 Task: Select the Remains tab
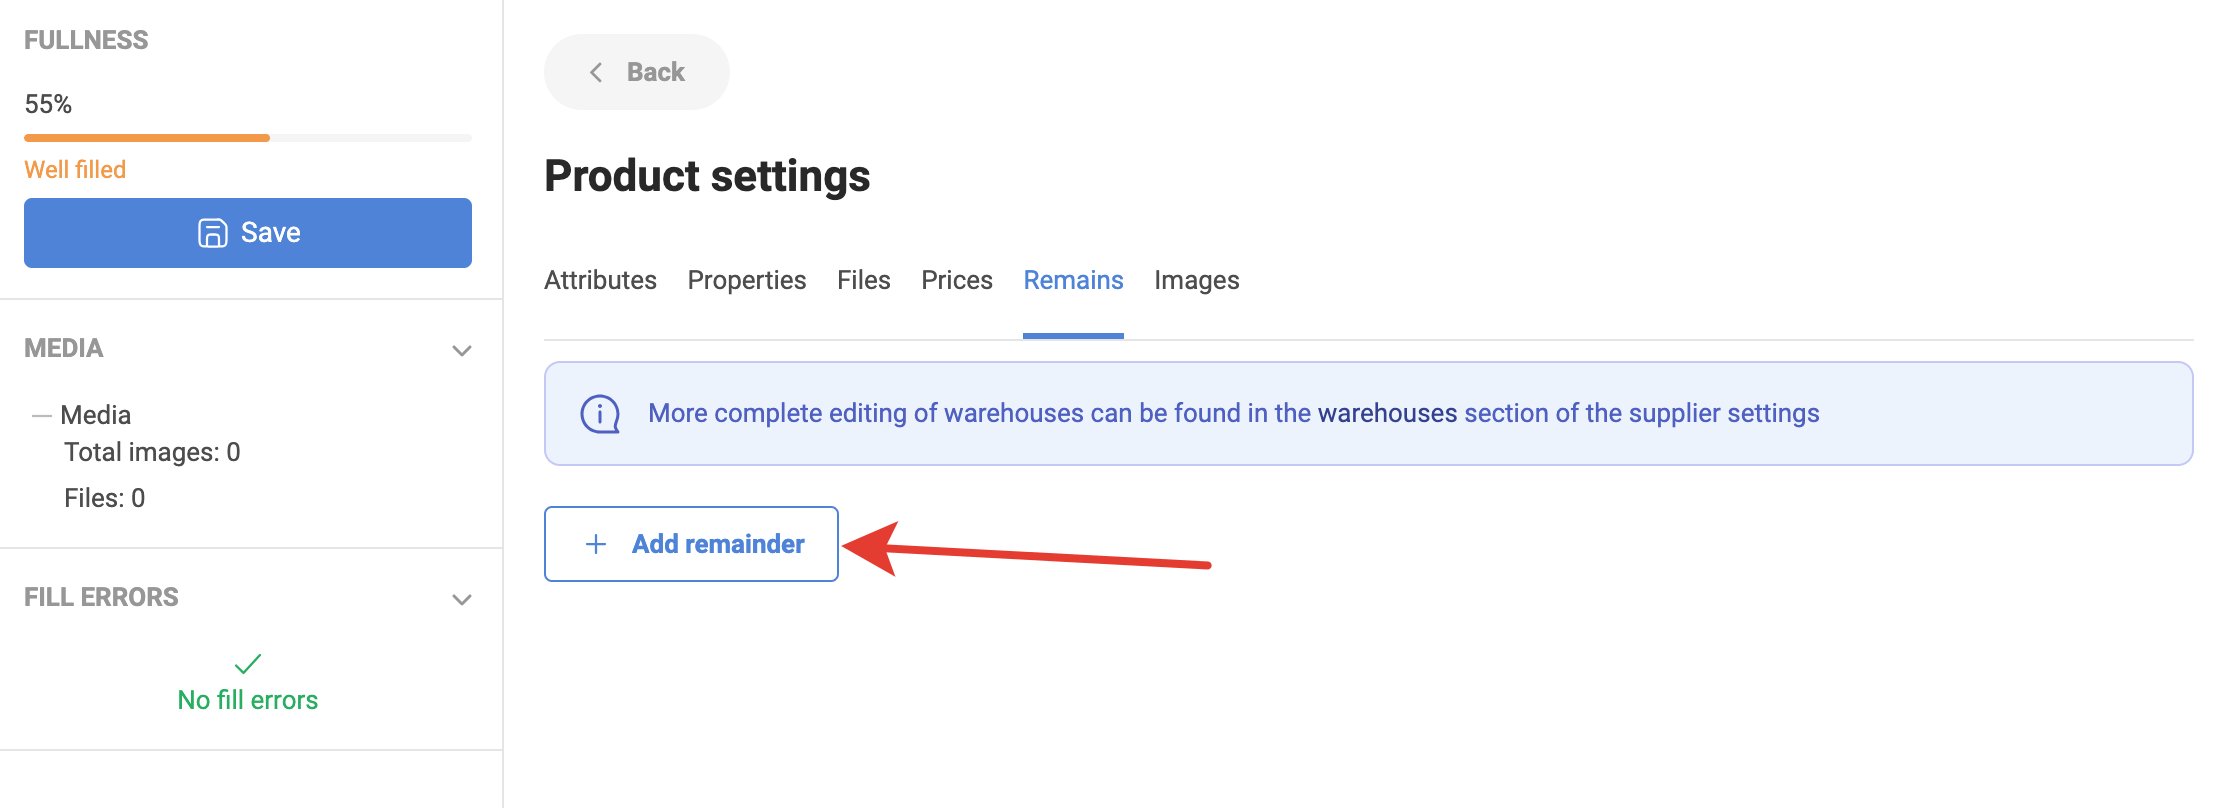coord(1073,280)
